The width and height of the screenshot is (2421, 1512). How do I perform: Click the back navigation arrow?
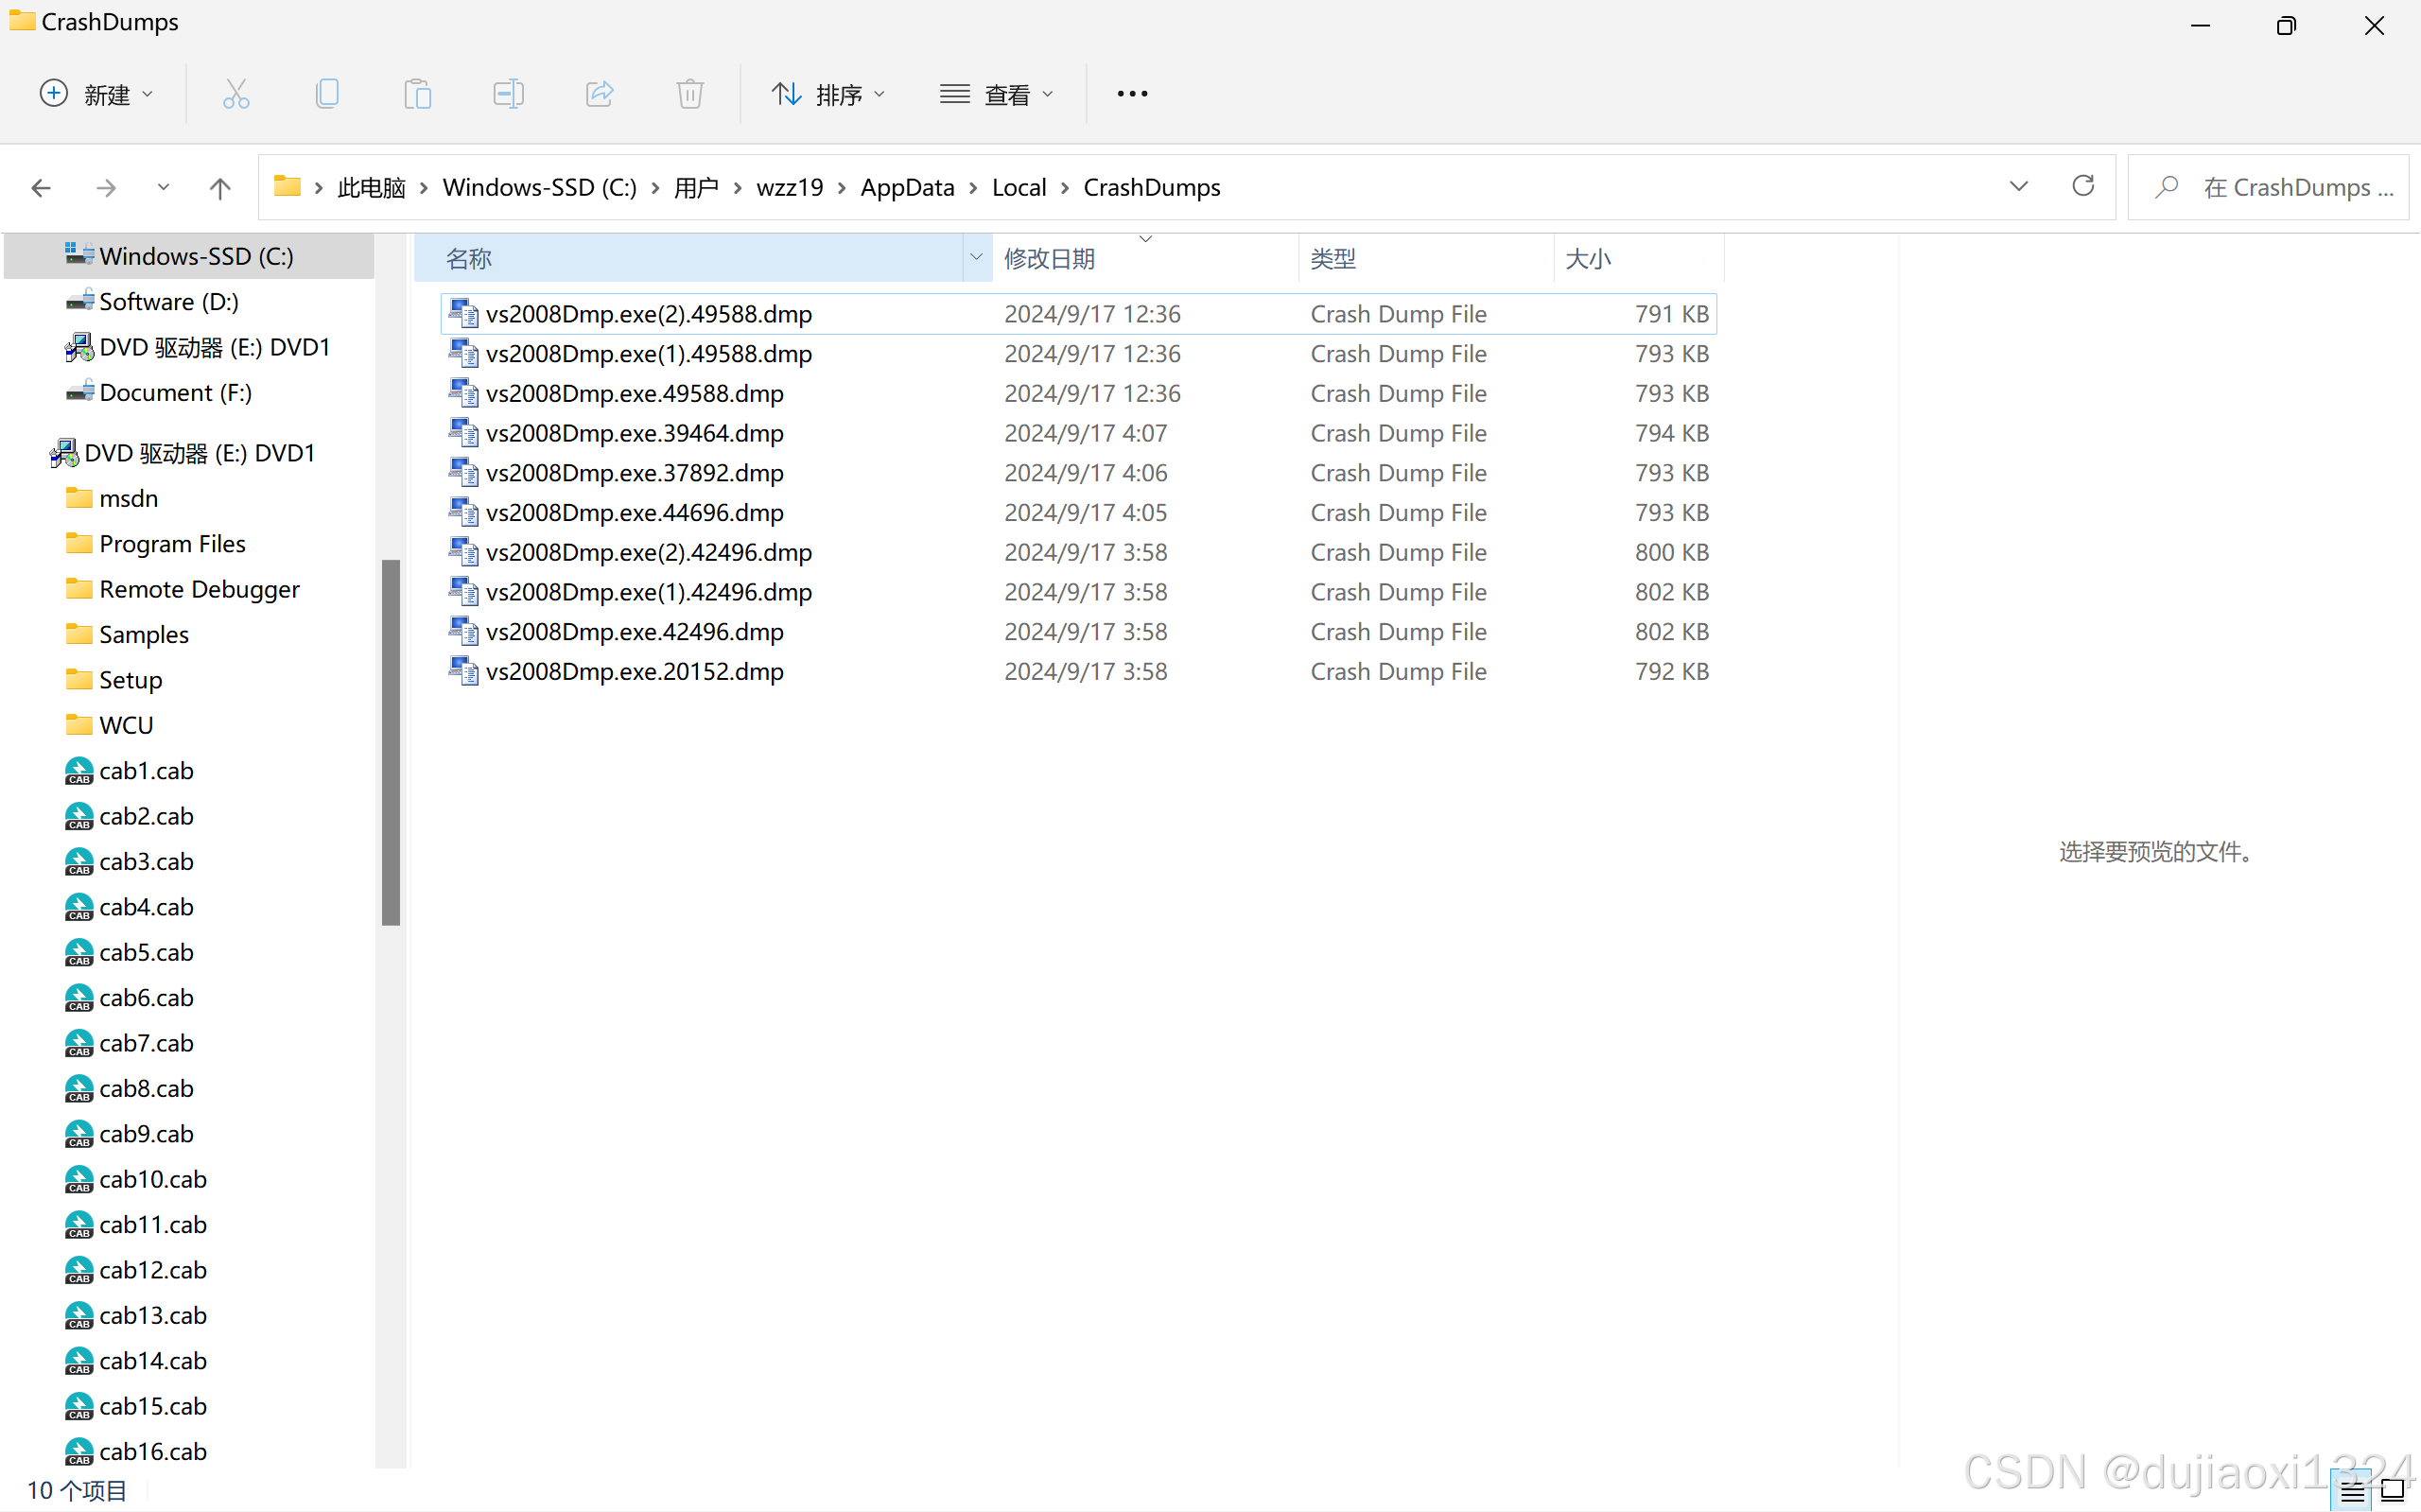[41, 187]
